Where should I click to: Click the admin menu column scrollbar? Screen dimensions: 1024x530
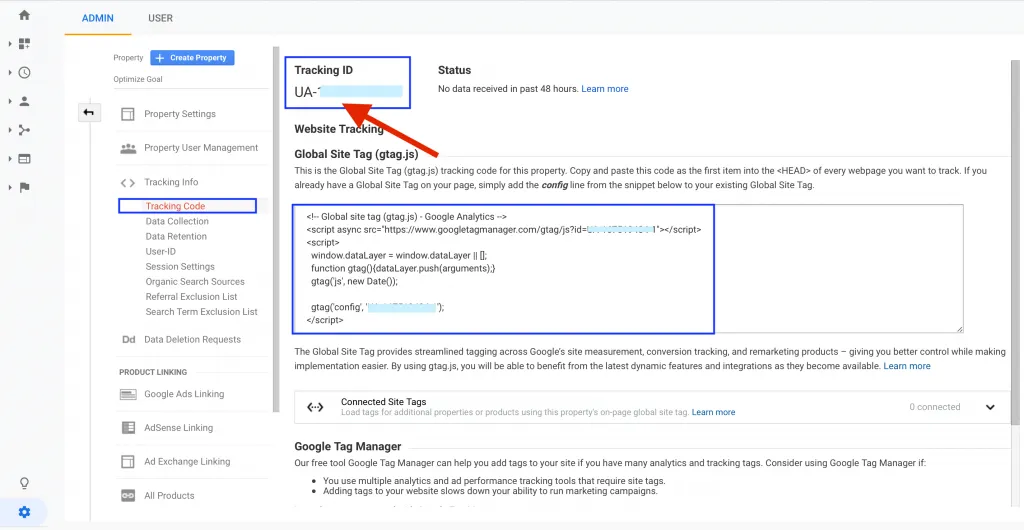tap(276, 228)
